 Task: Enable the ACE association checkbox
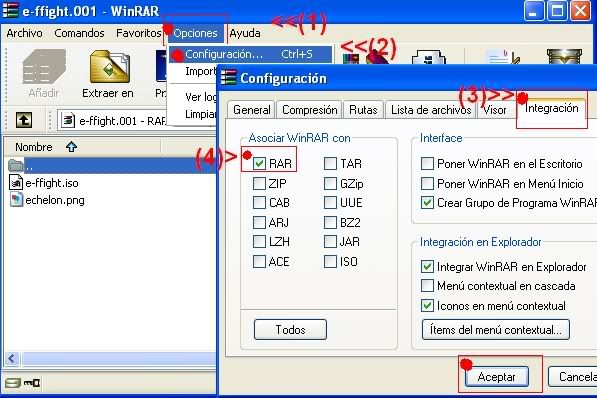(259, 261)
